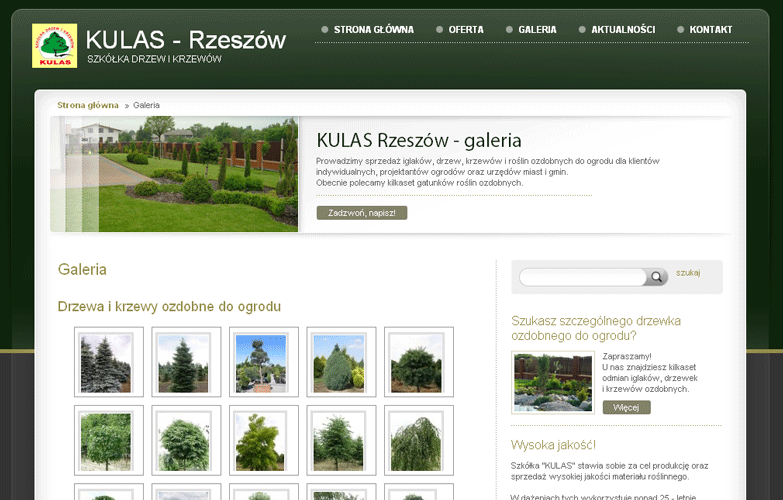Open the round green tree thumbnail
Image resolution: width=783 pixels, height=500 pixels.
pyautogui.click(x=186, y=441)
